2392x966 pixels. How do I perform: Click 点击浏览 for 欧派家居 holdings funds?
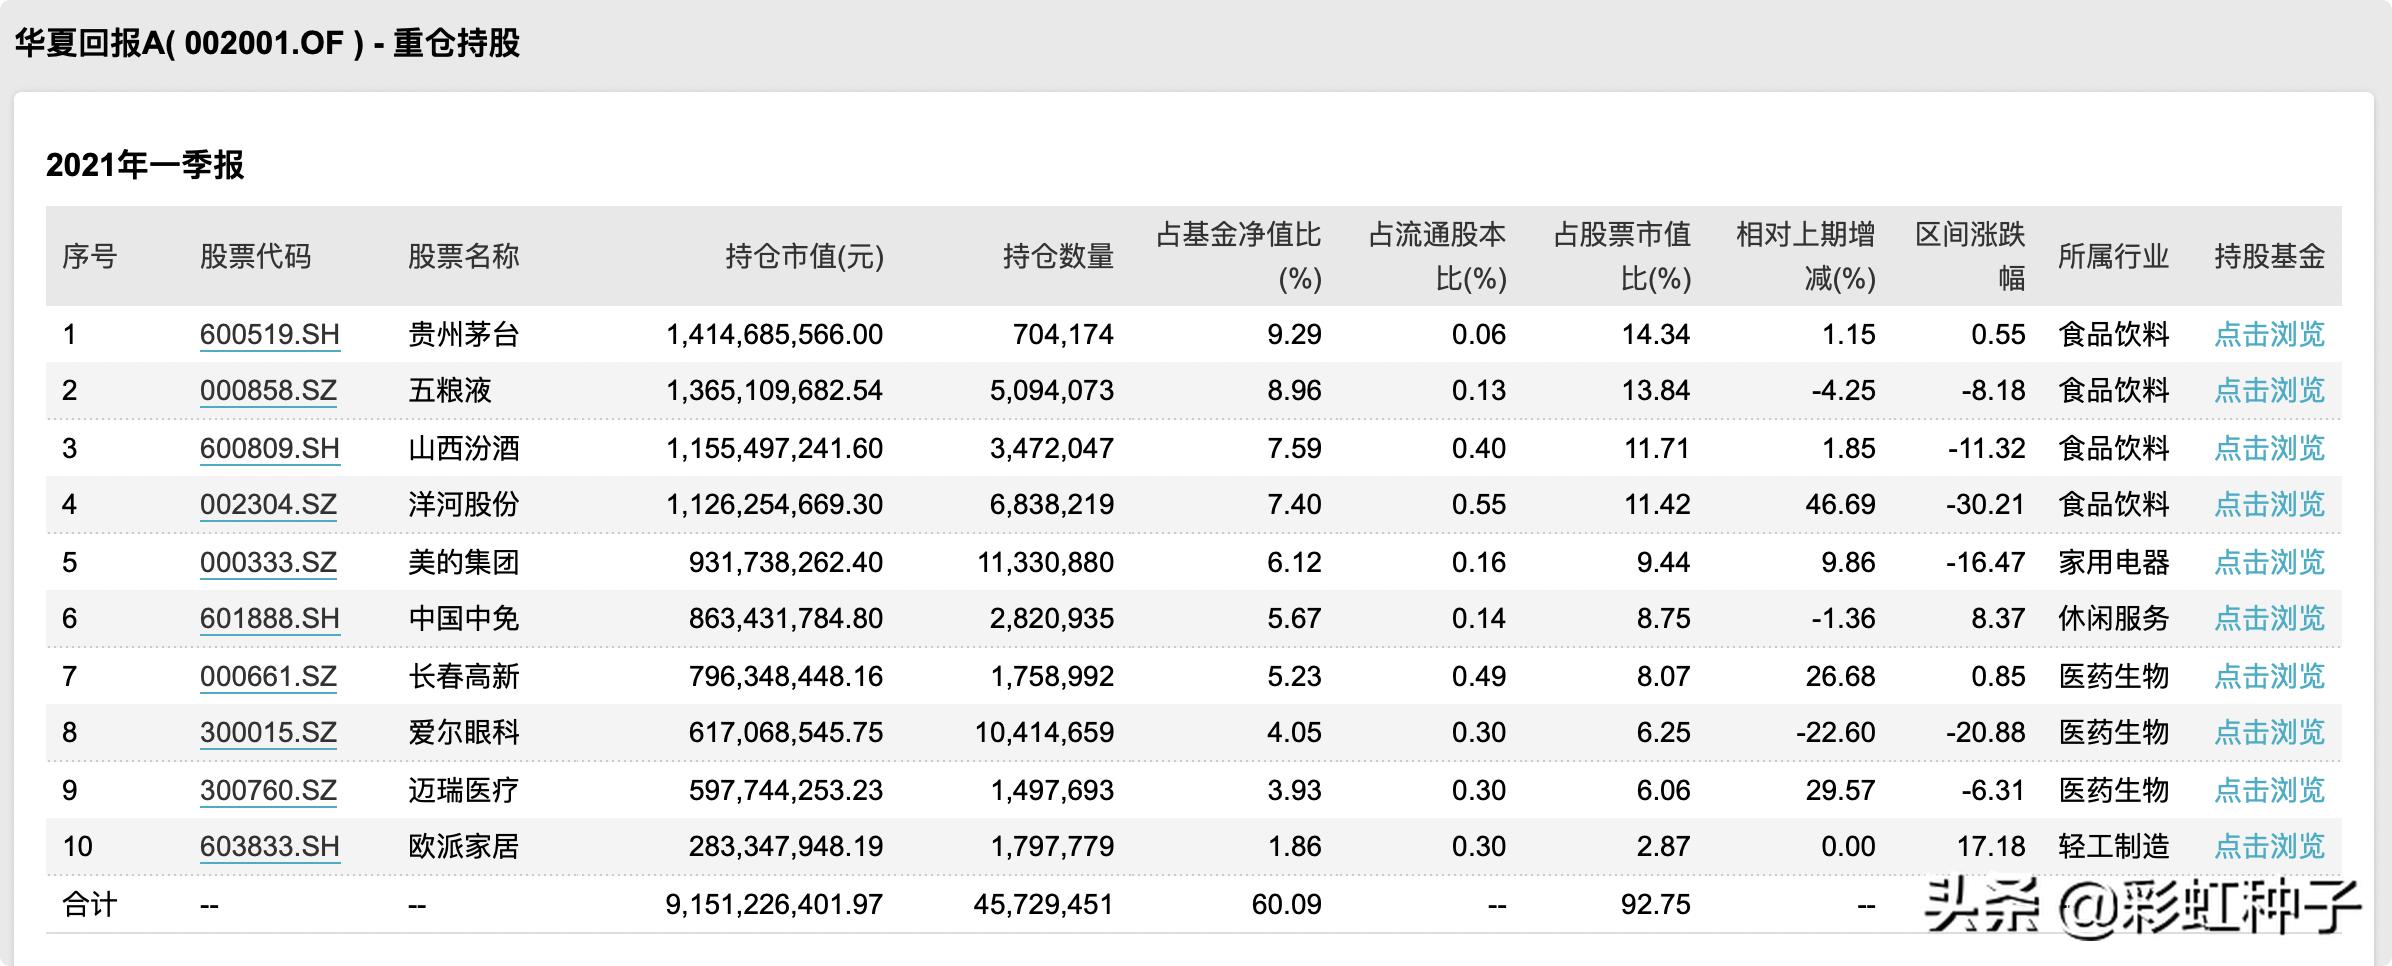[x=2274, y=845]
